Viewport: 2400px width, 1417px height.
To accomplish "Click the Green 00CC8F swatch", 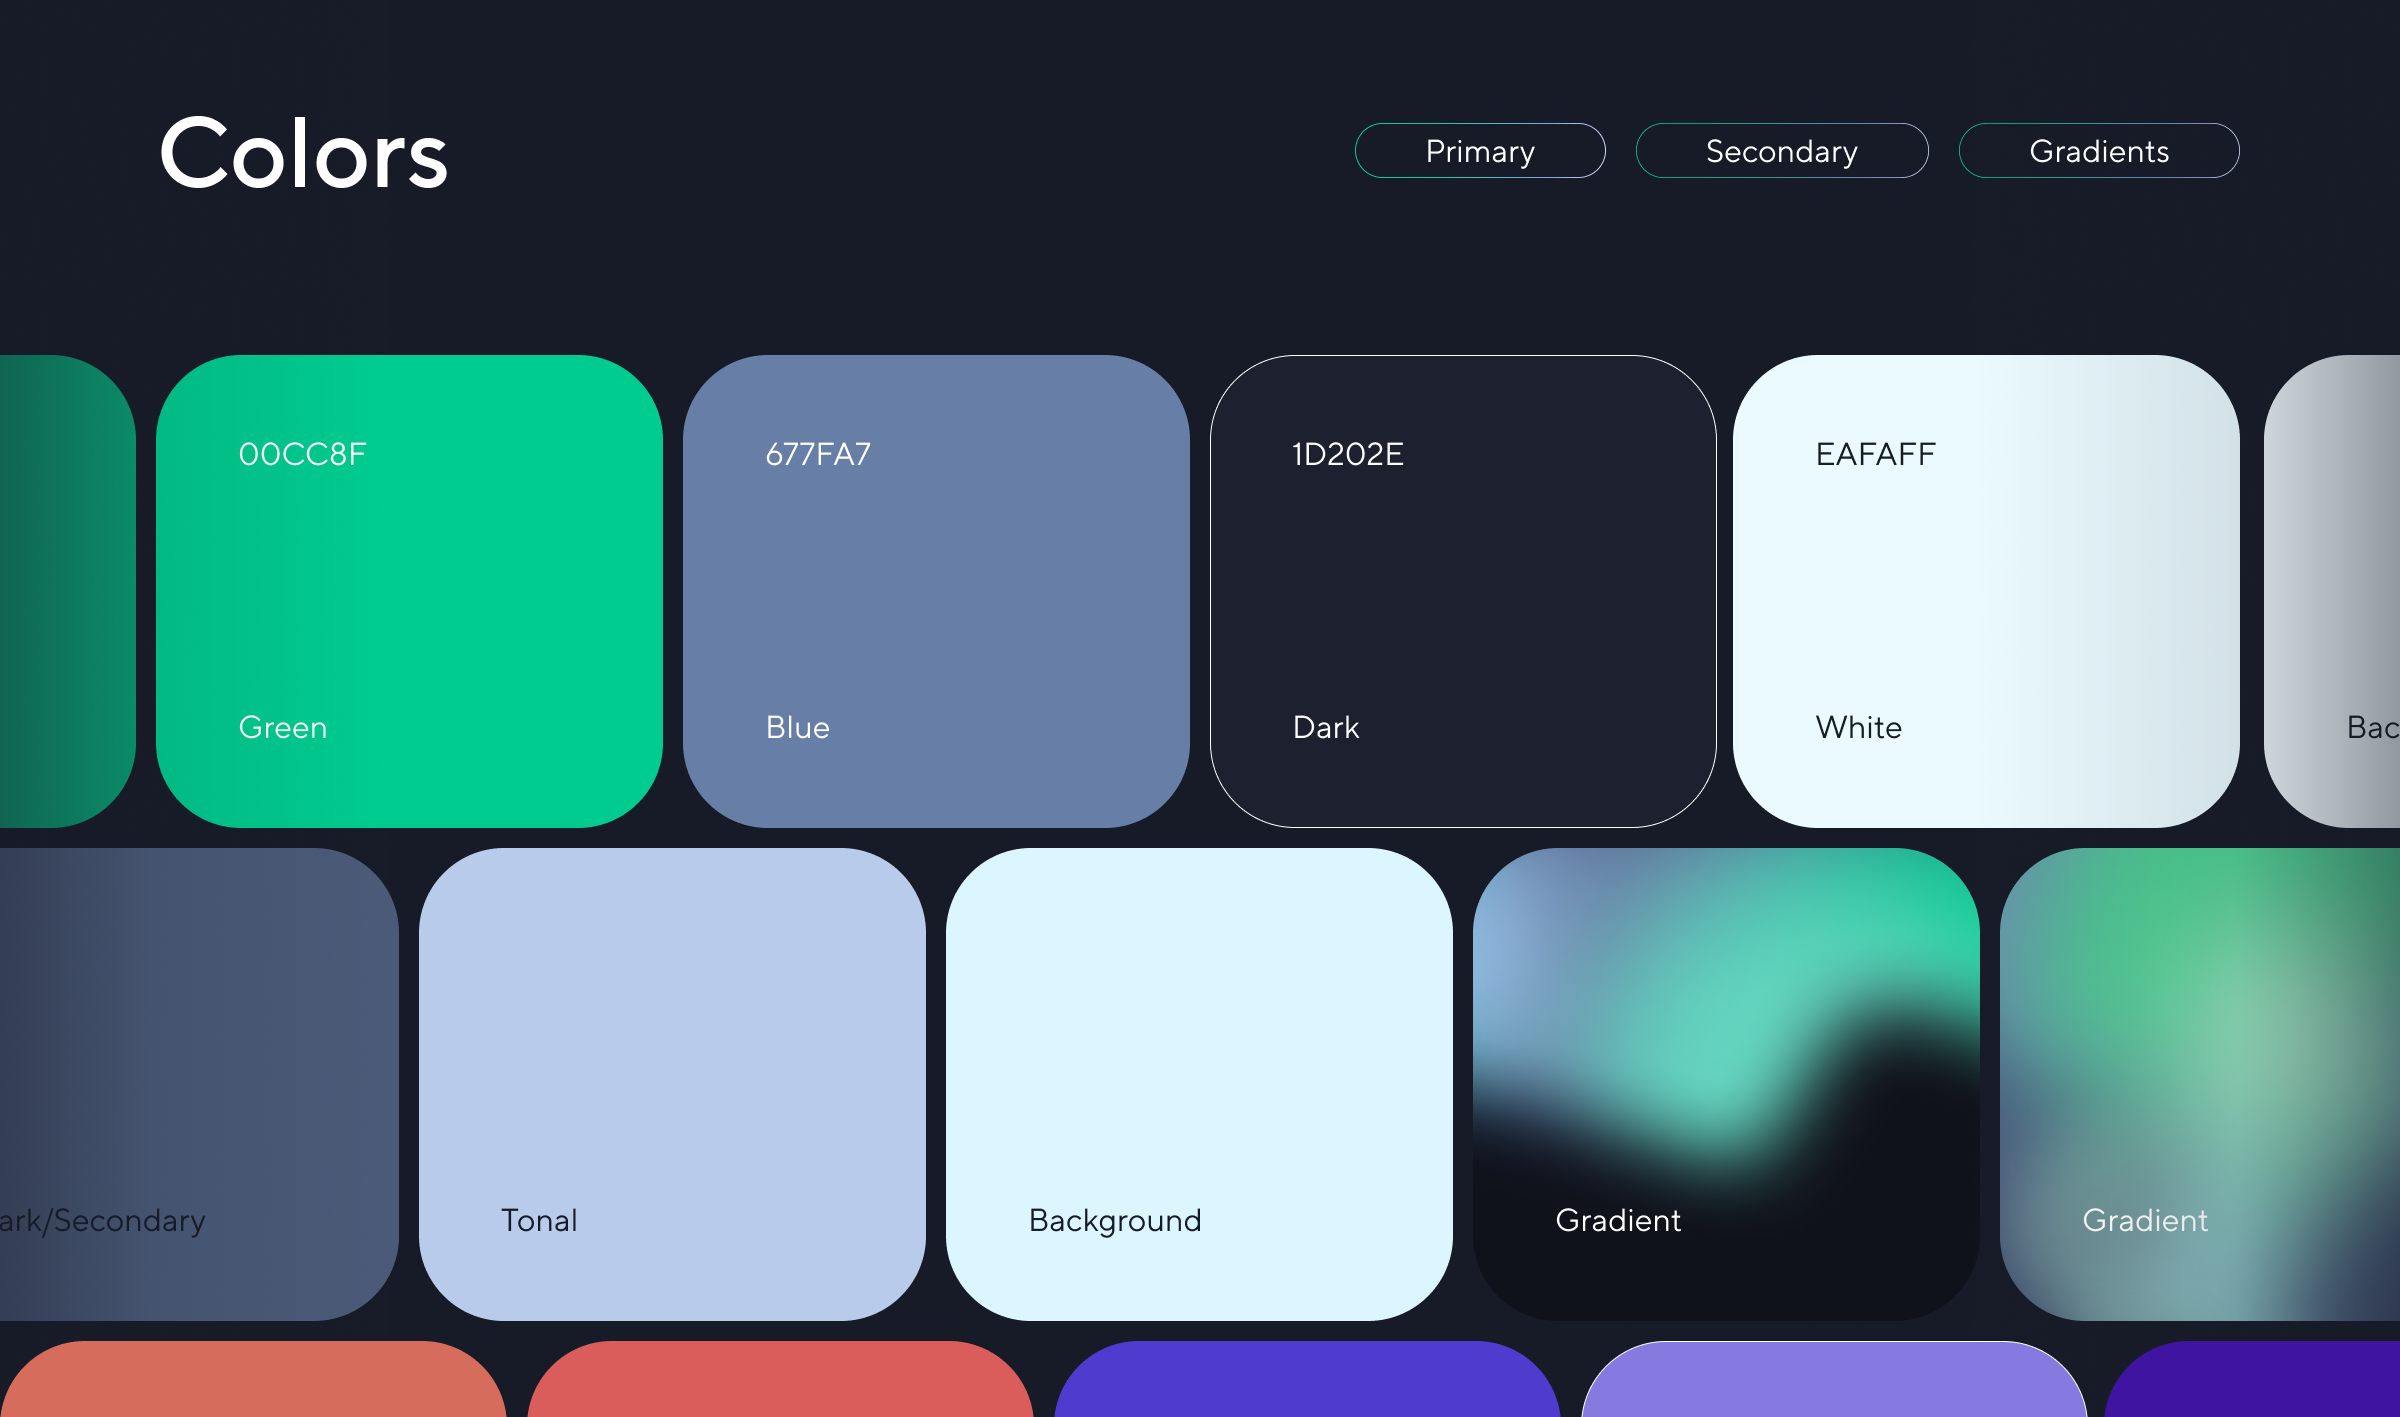I will click(409, 591).
